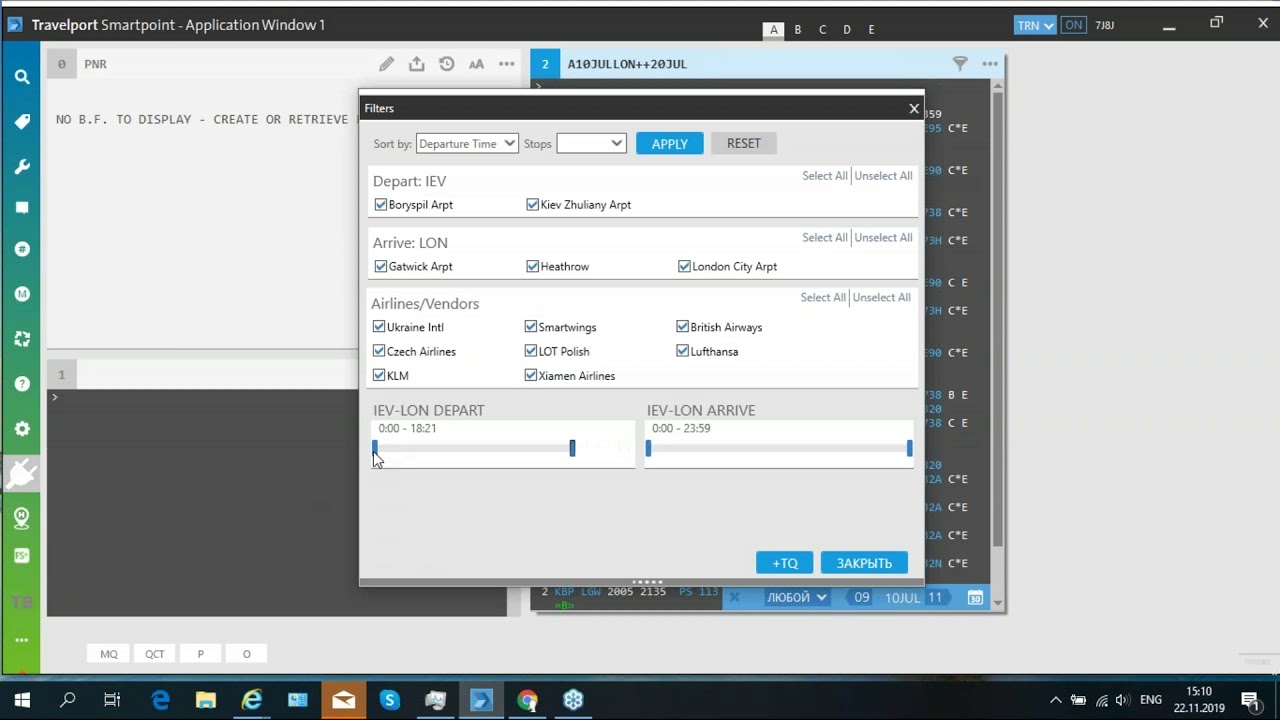Open the history icon in PNR panel
This screenshot has height=720, width=1280.
point(446,64)
